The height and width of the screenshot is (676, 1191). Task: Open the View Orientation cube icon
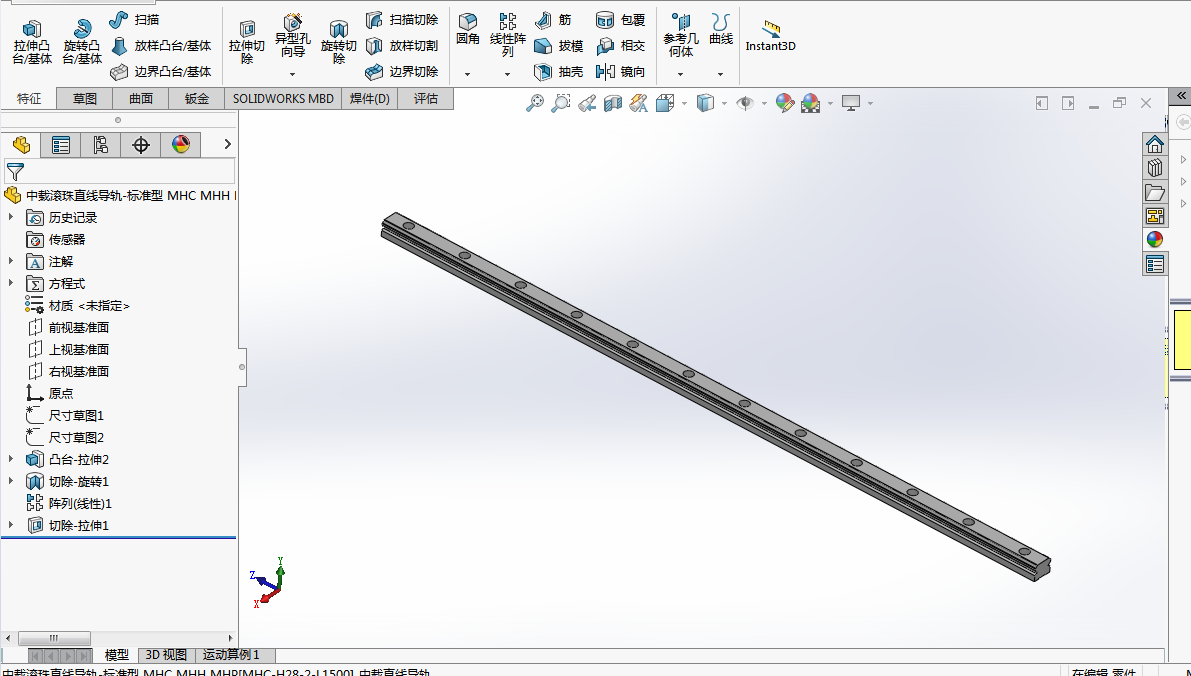tap(665, 103)
